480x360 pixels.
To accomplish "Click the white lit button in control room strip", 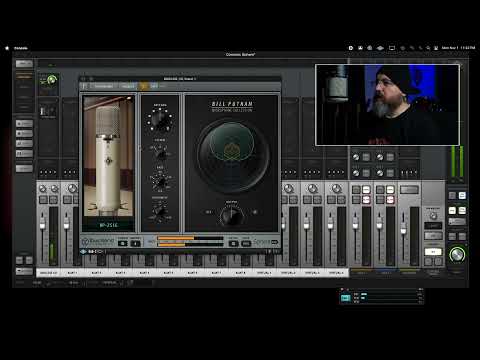I will [x=433, y=252].
